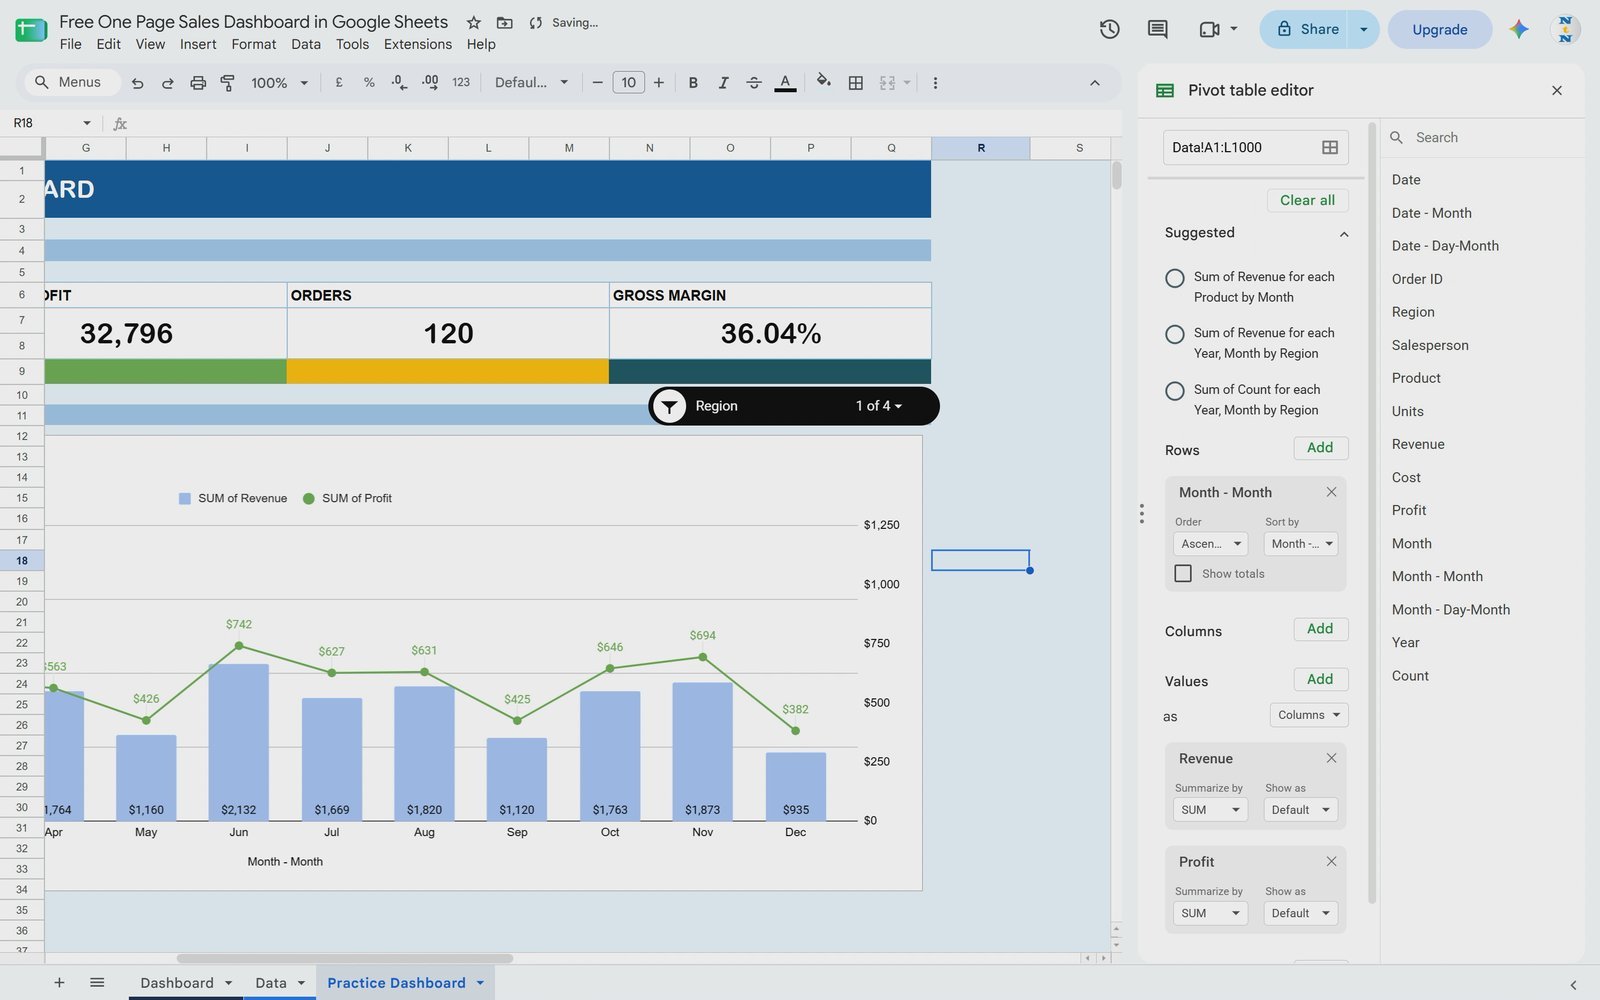Select Sum of Revenue by Region suggestion
The height and width of the screenshot is (1000, 1600).
coord(1175,334)
